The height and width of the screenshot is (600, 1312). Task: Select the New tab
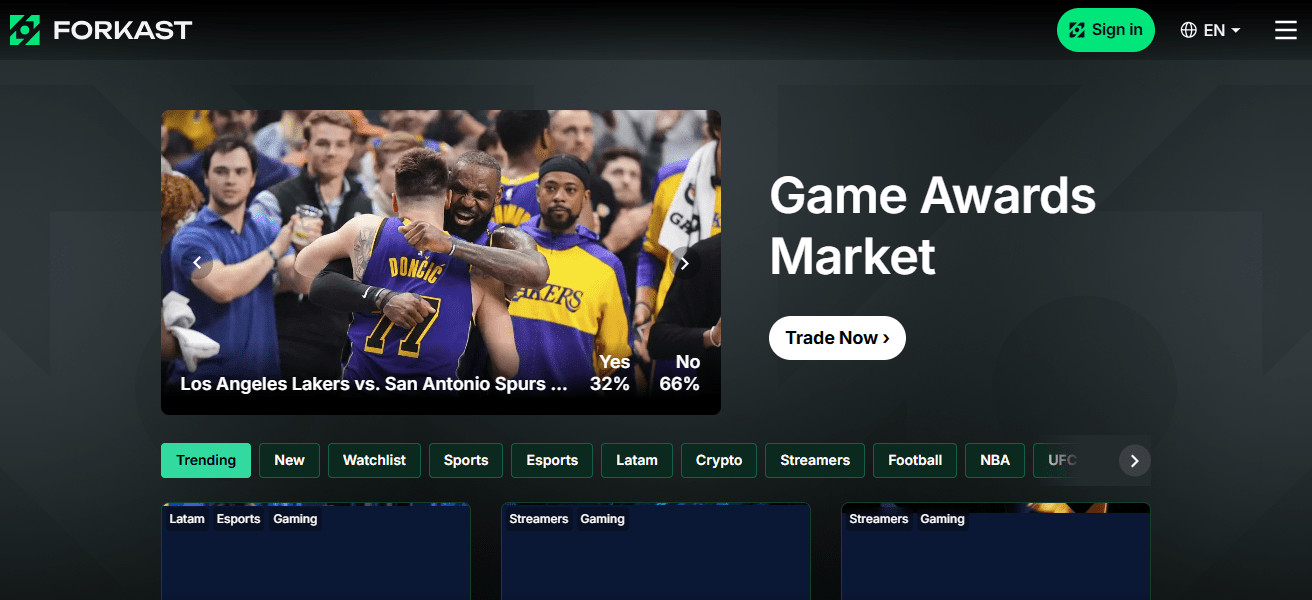289,460
